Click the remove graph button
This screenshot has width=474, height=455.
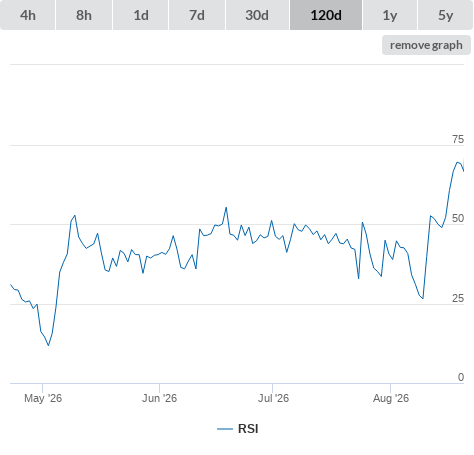pos(426,45)
